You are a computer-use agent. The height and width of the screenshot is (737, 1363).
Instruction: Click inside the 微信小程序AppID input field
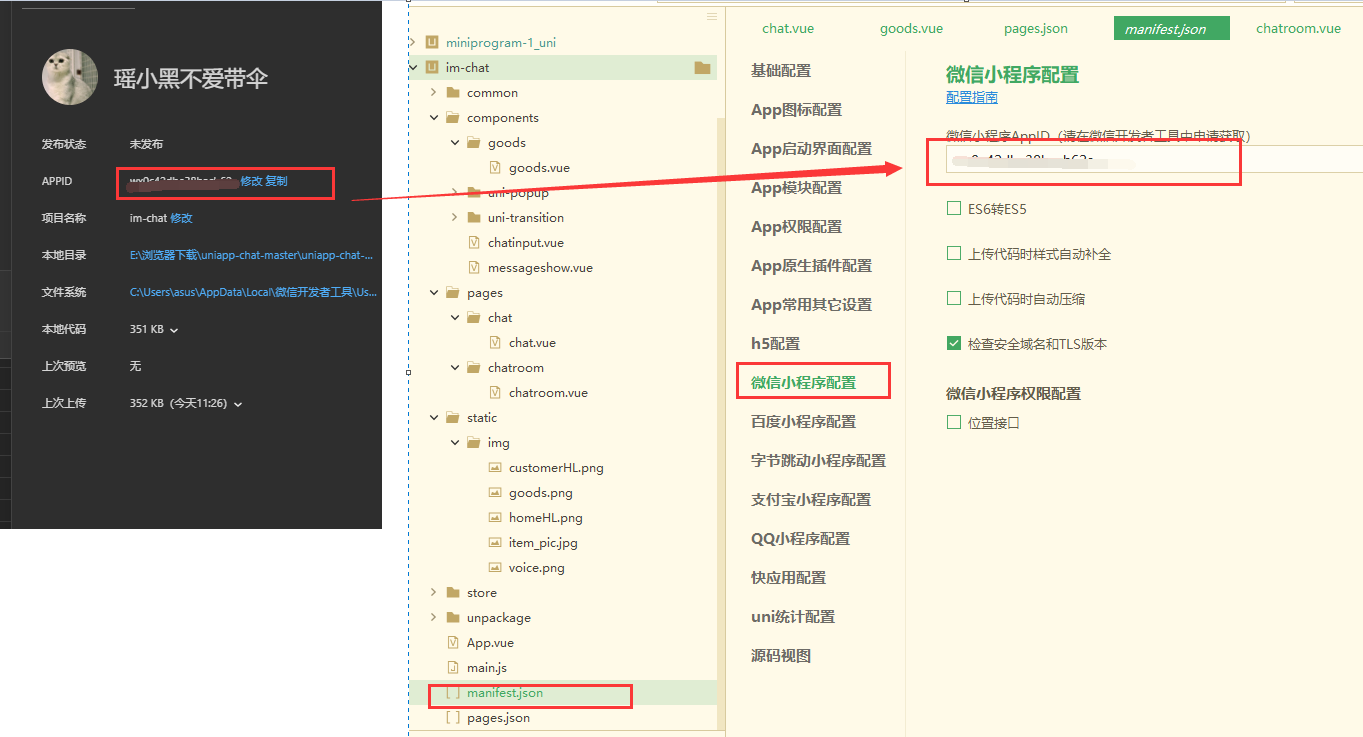1084,160
